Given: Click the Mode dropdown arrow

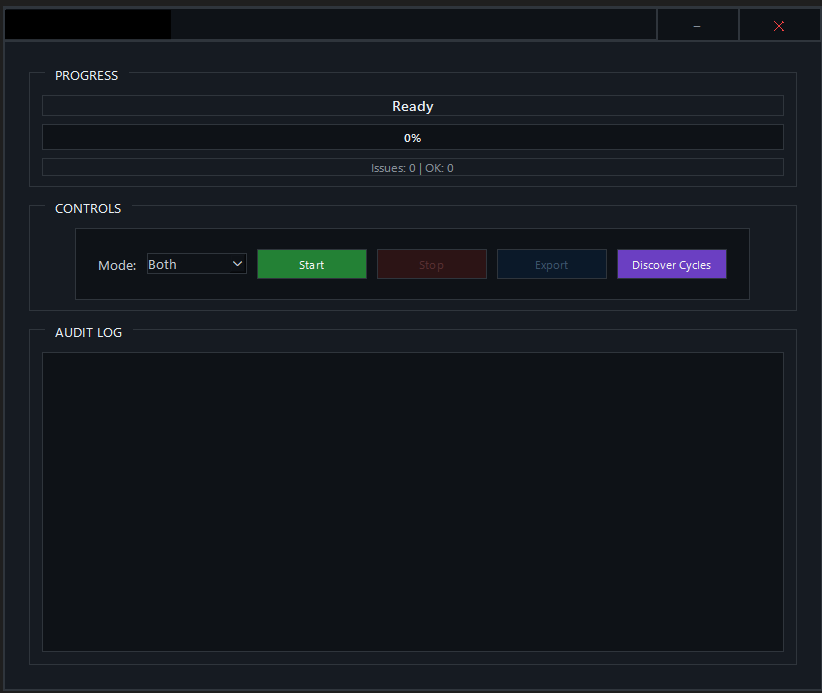Looking at the screenshot, I should pos(237,263).
